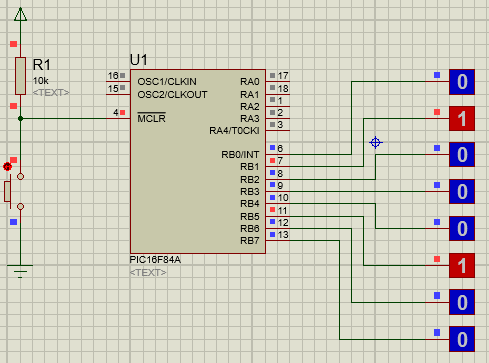Viewport: 489px width, 363px height.
Task: Click the OSC2/CLKOUT pin name
Action: click(172, 95)
